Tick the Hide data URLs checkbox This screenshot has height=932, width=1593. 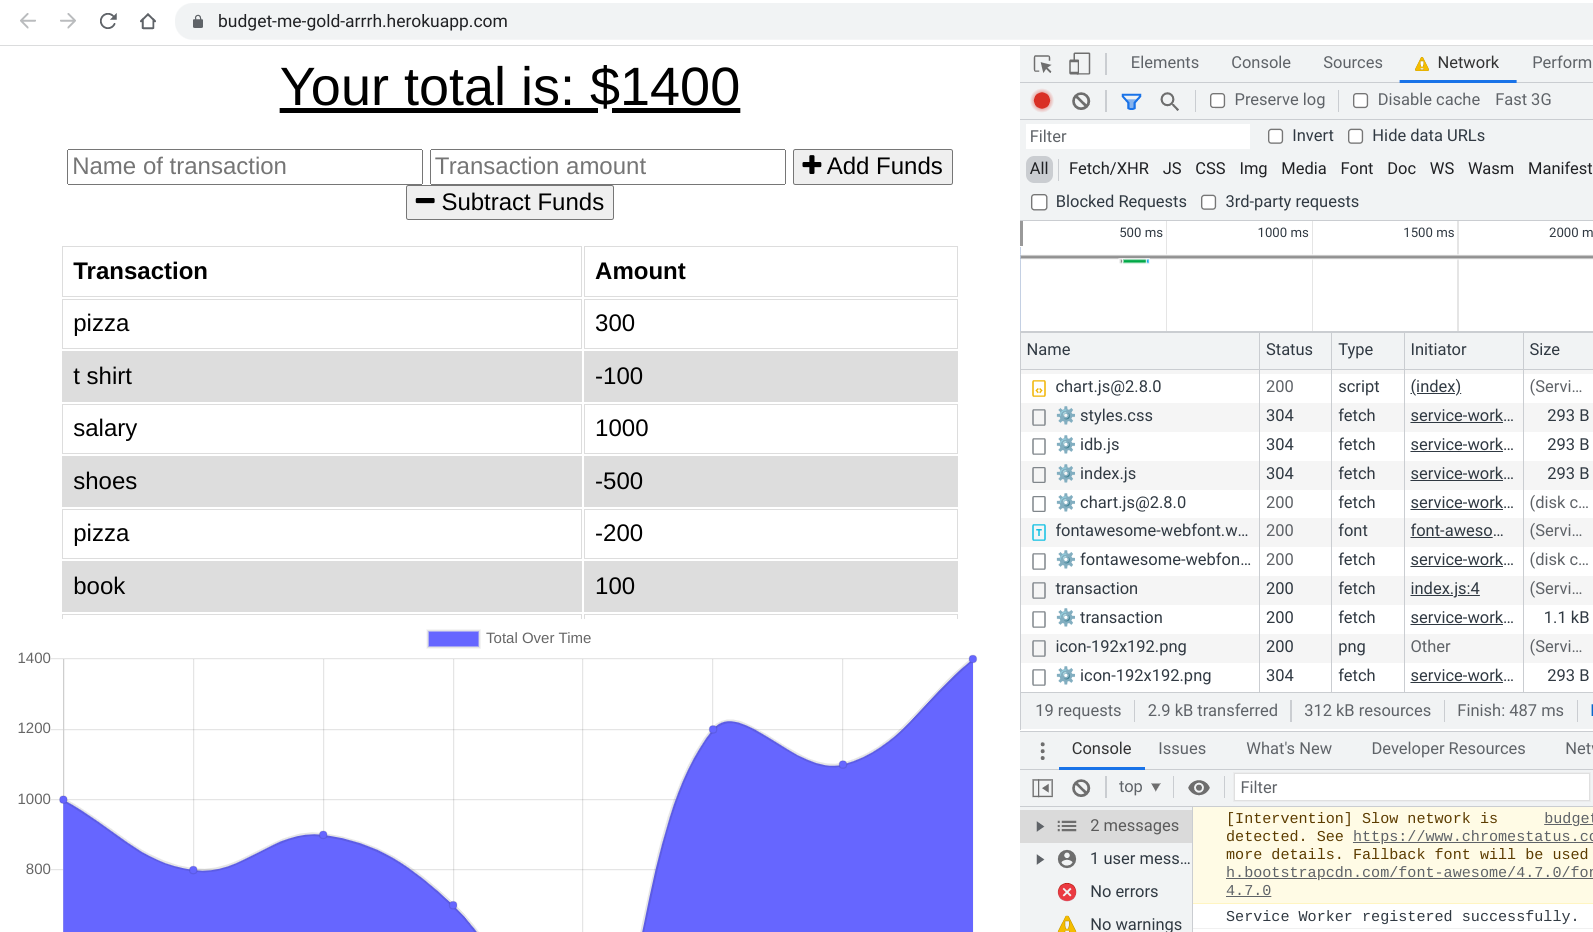(x=1355, y=136)
